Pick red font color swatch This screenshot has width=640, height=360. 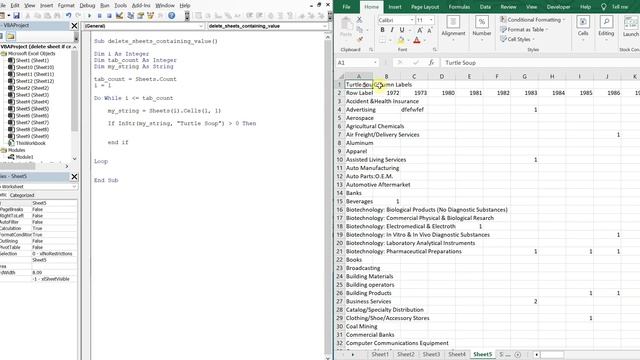417,40
